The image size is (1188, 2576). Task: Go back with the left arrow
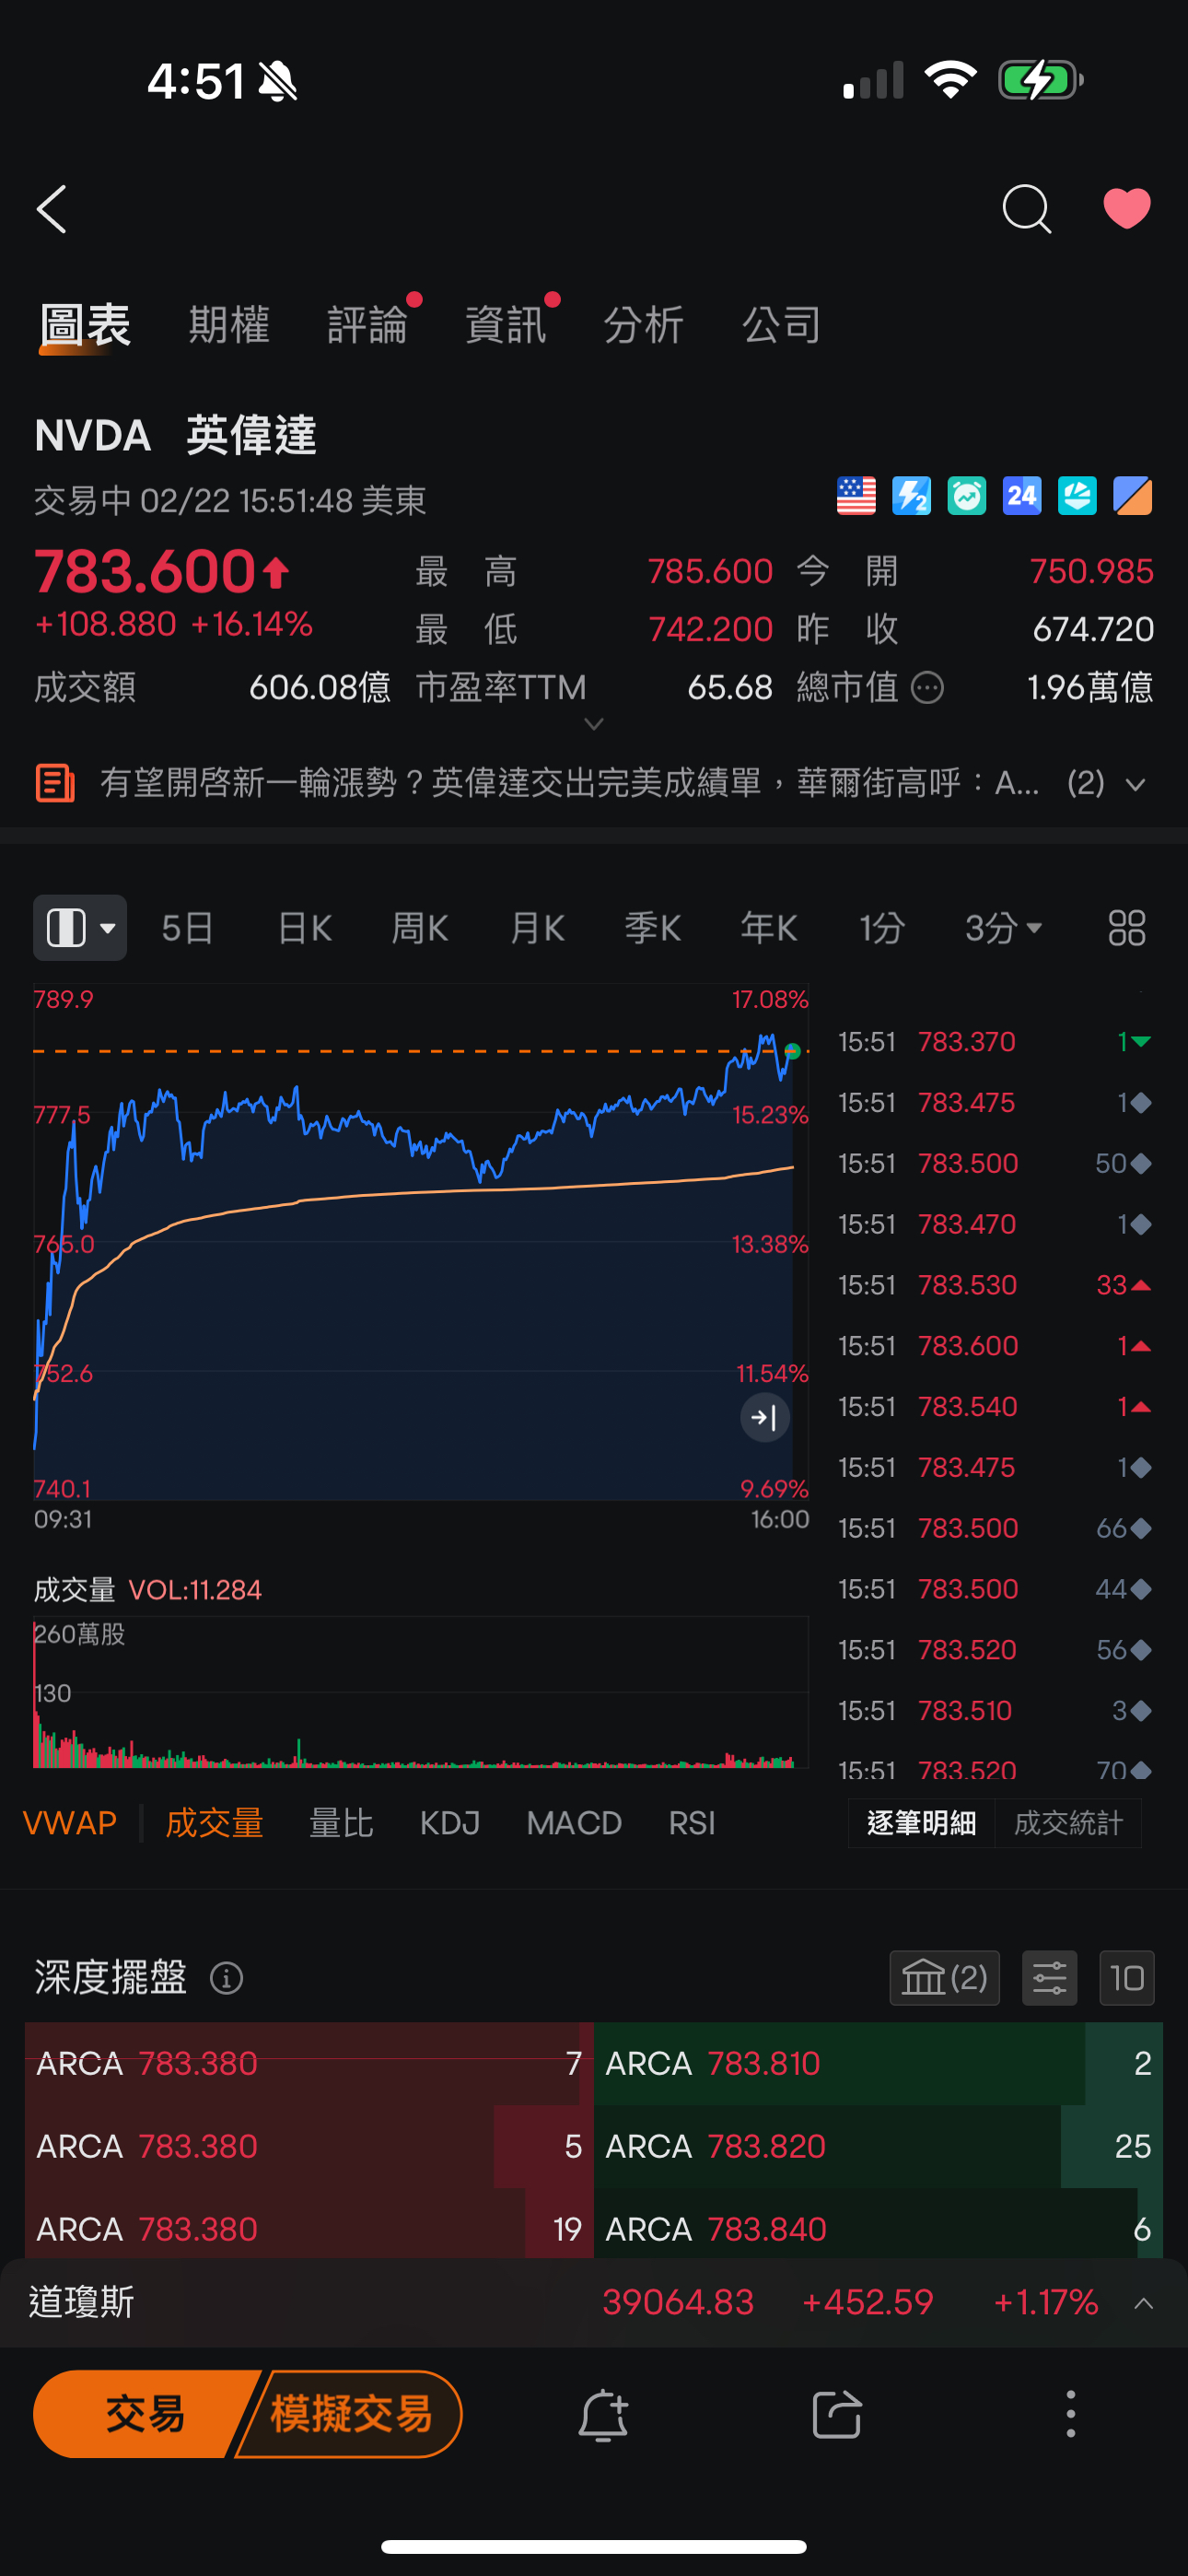[x=52, y=209]
